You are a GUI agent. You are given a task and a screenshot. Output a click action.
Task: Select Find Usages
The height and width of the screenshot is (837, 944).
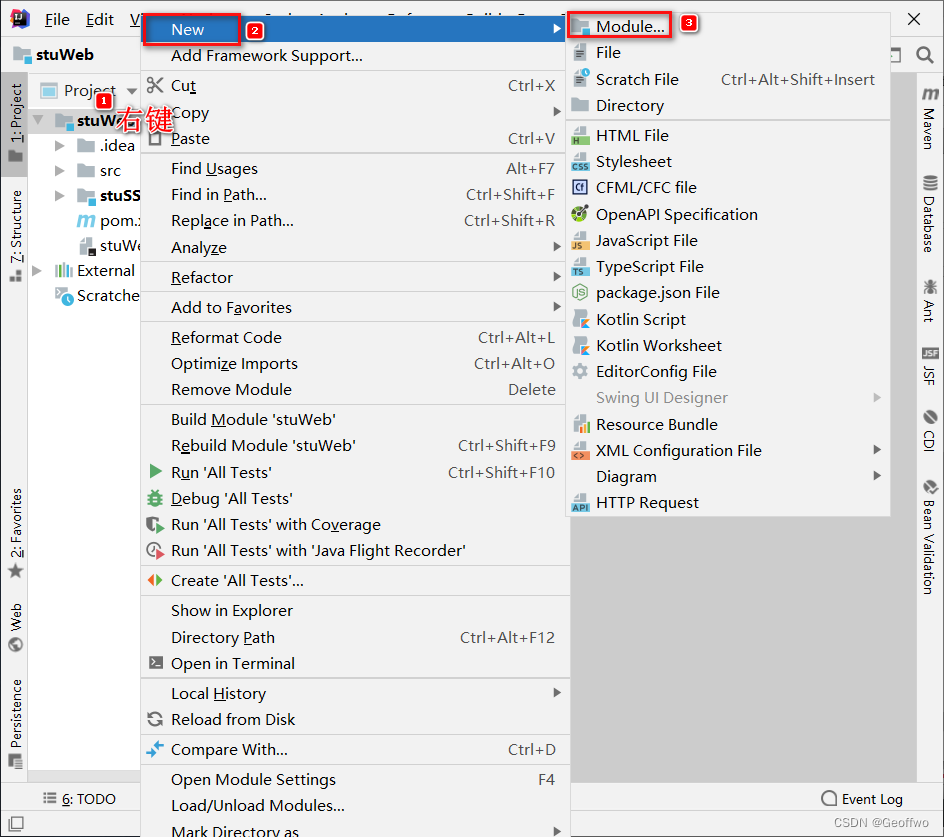click(355, 169)
